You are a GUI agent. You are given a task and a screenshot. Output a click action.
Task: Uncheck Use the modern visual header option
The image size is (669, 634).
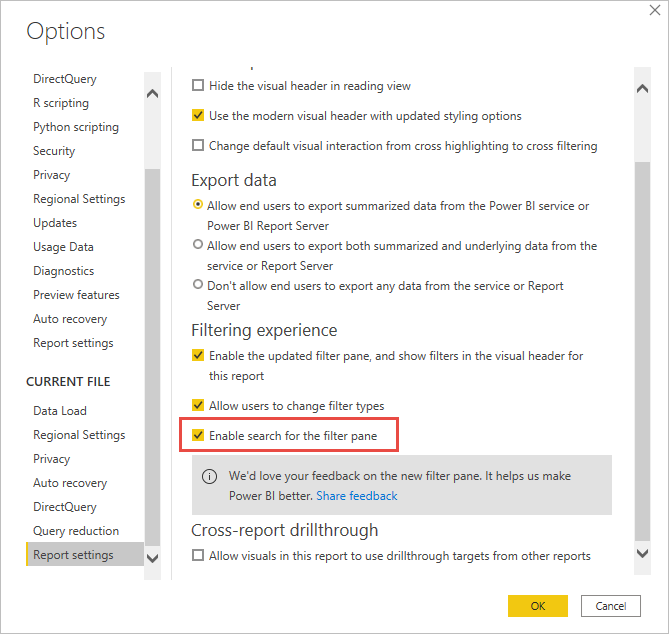click(x=198, y=115)
